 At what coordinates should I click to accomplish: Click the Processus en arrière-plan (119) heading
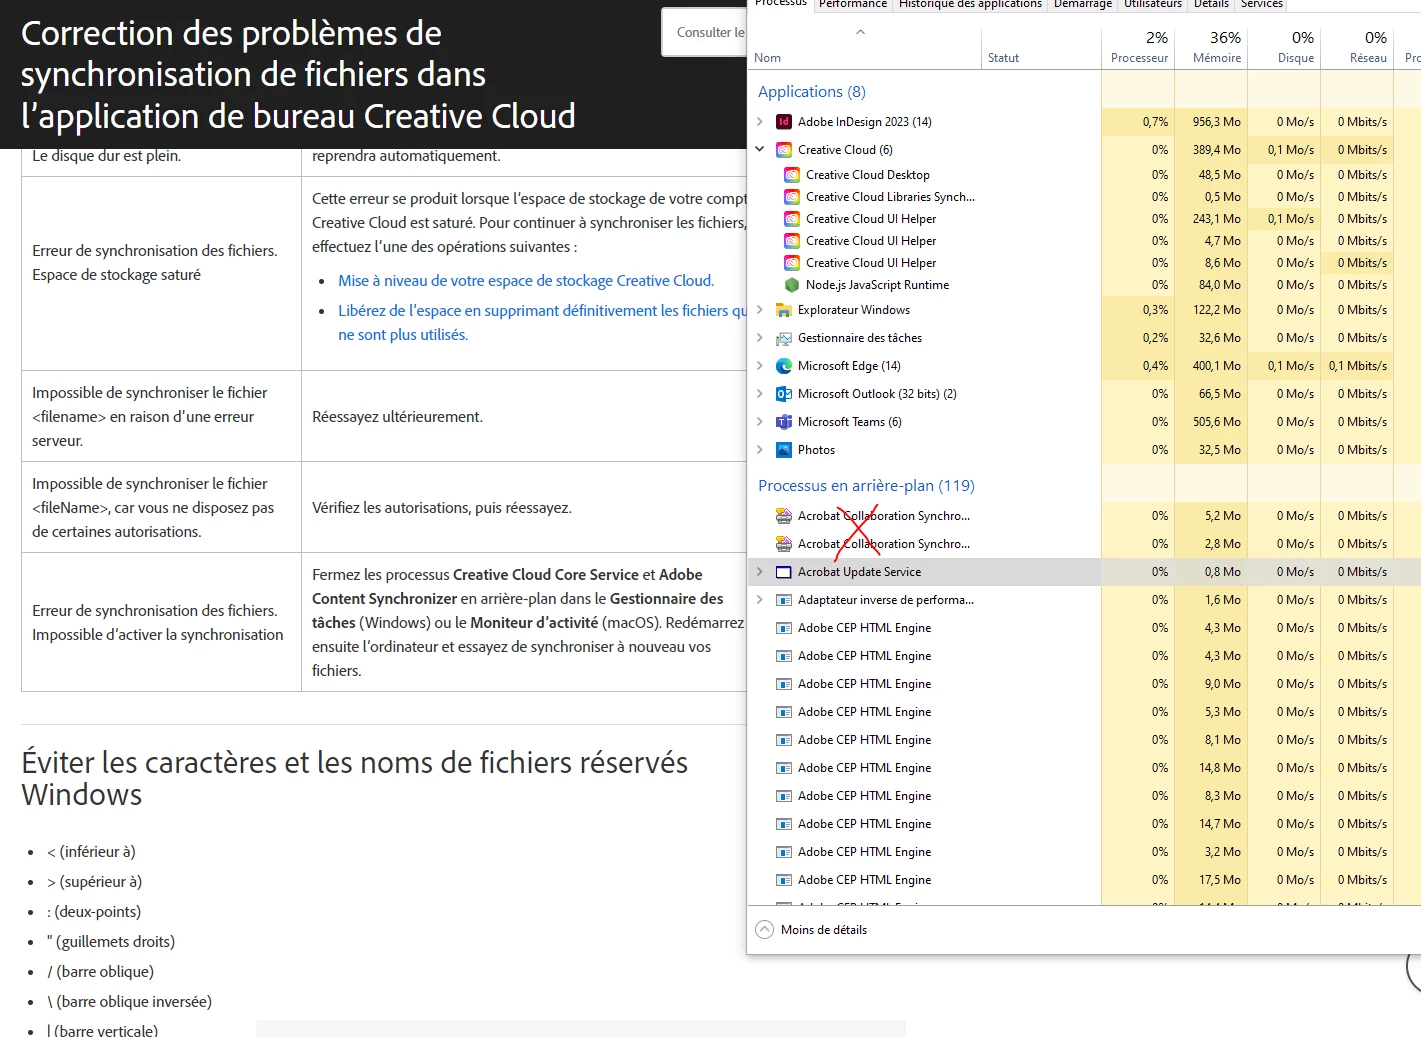(x=866, y=486)
